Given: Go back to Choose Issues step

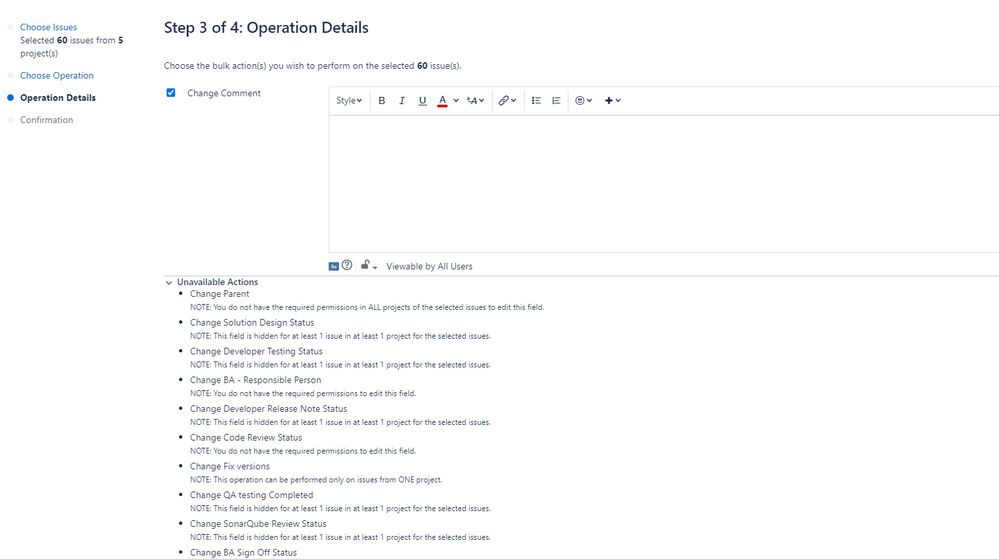Looking at the screenshot, I should [48, 27].
